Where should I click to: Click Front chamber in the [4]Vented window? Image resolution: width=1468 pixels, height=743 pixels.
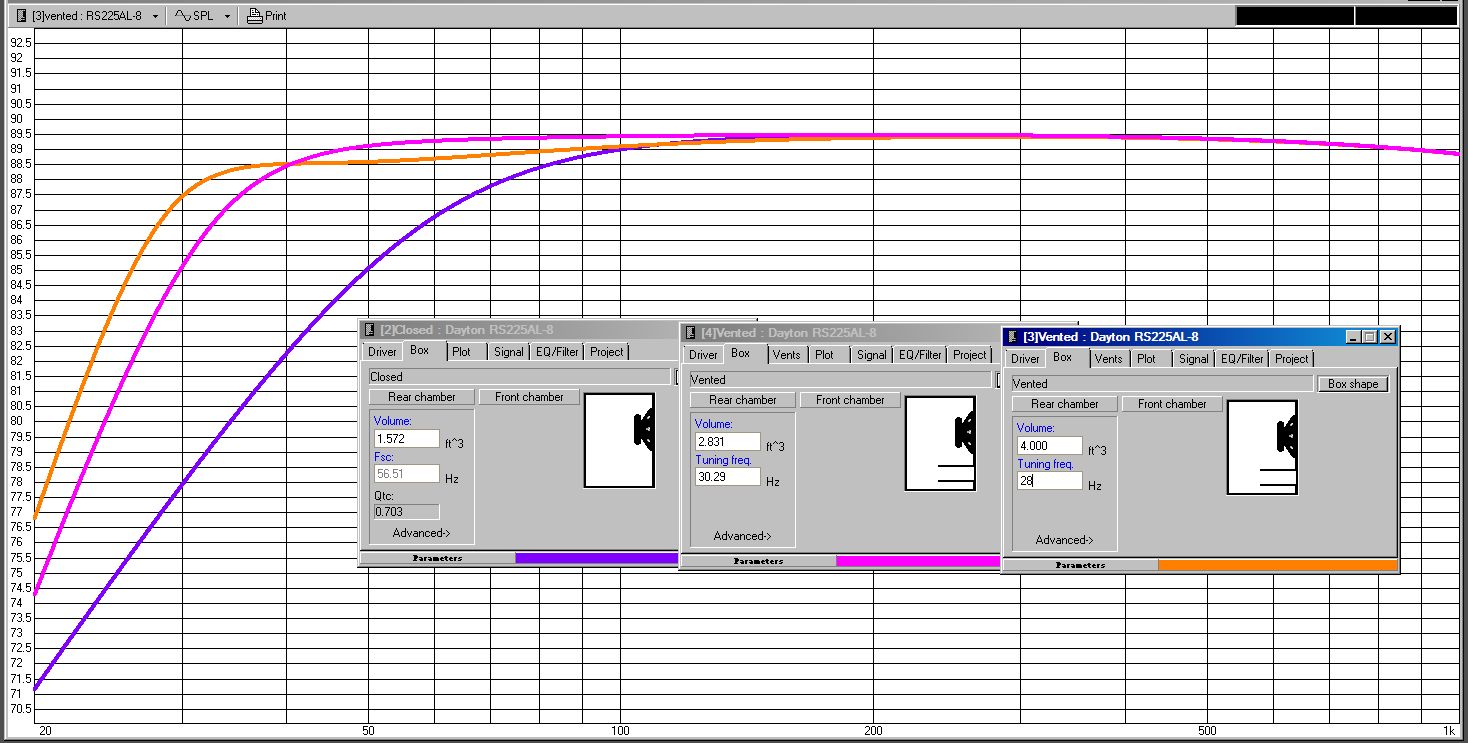[x=850, y=400]
